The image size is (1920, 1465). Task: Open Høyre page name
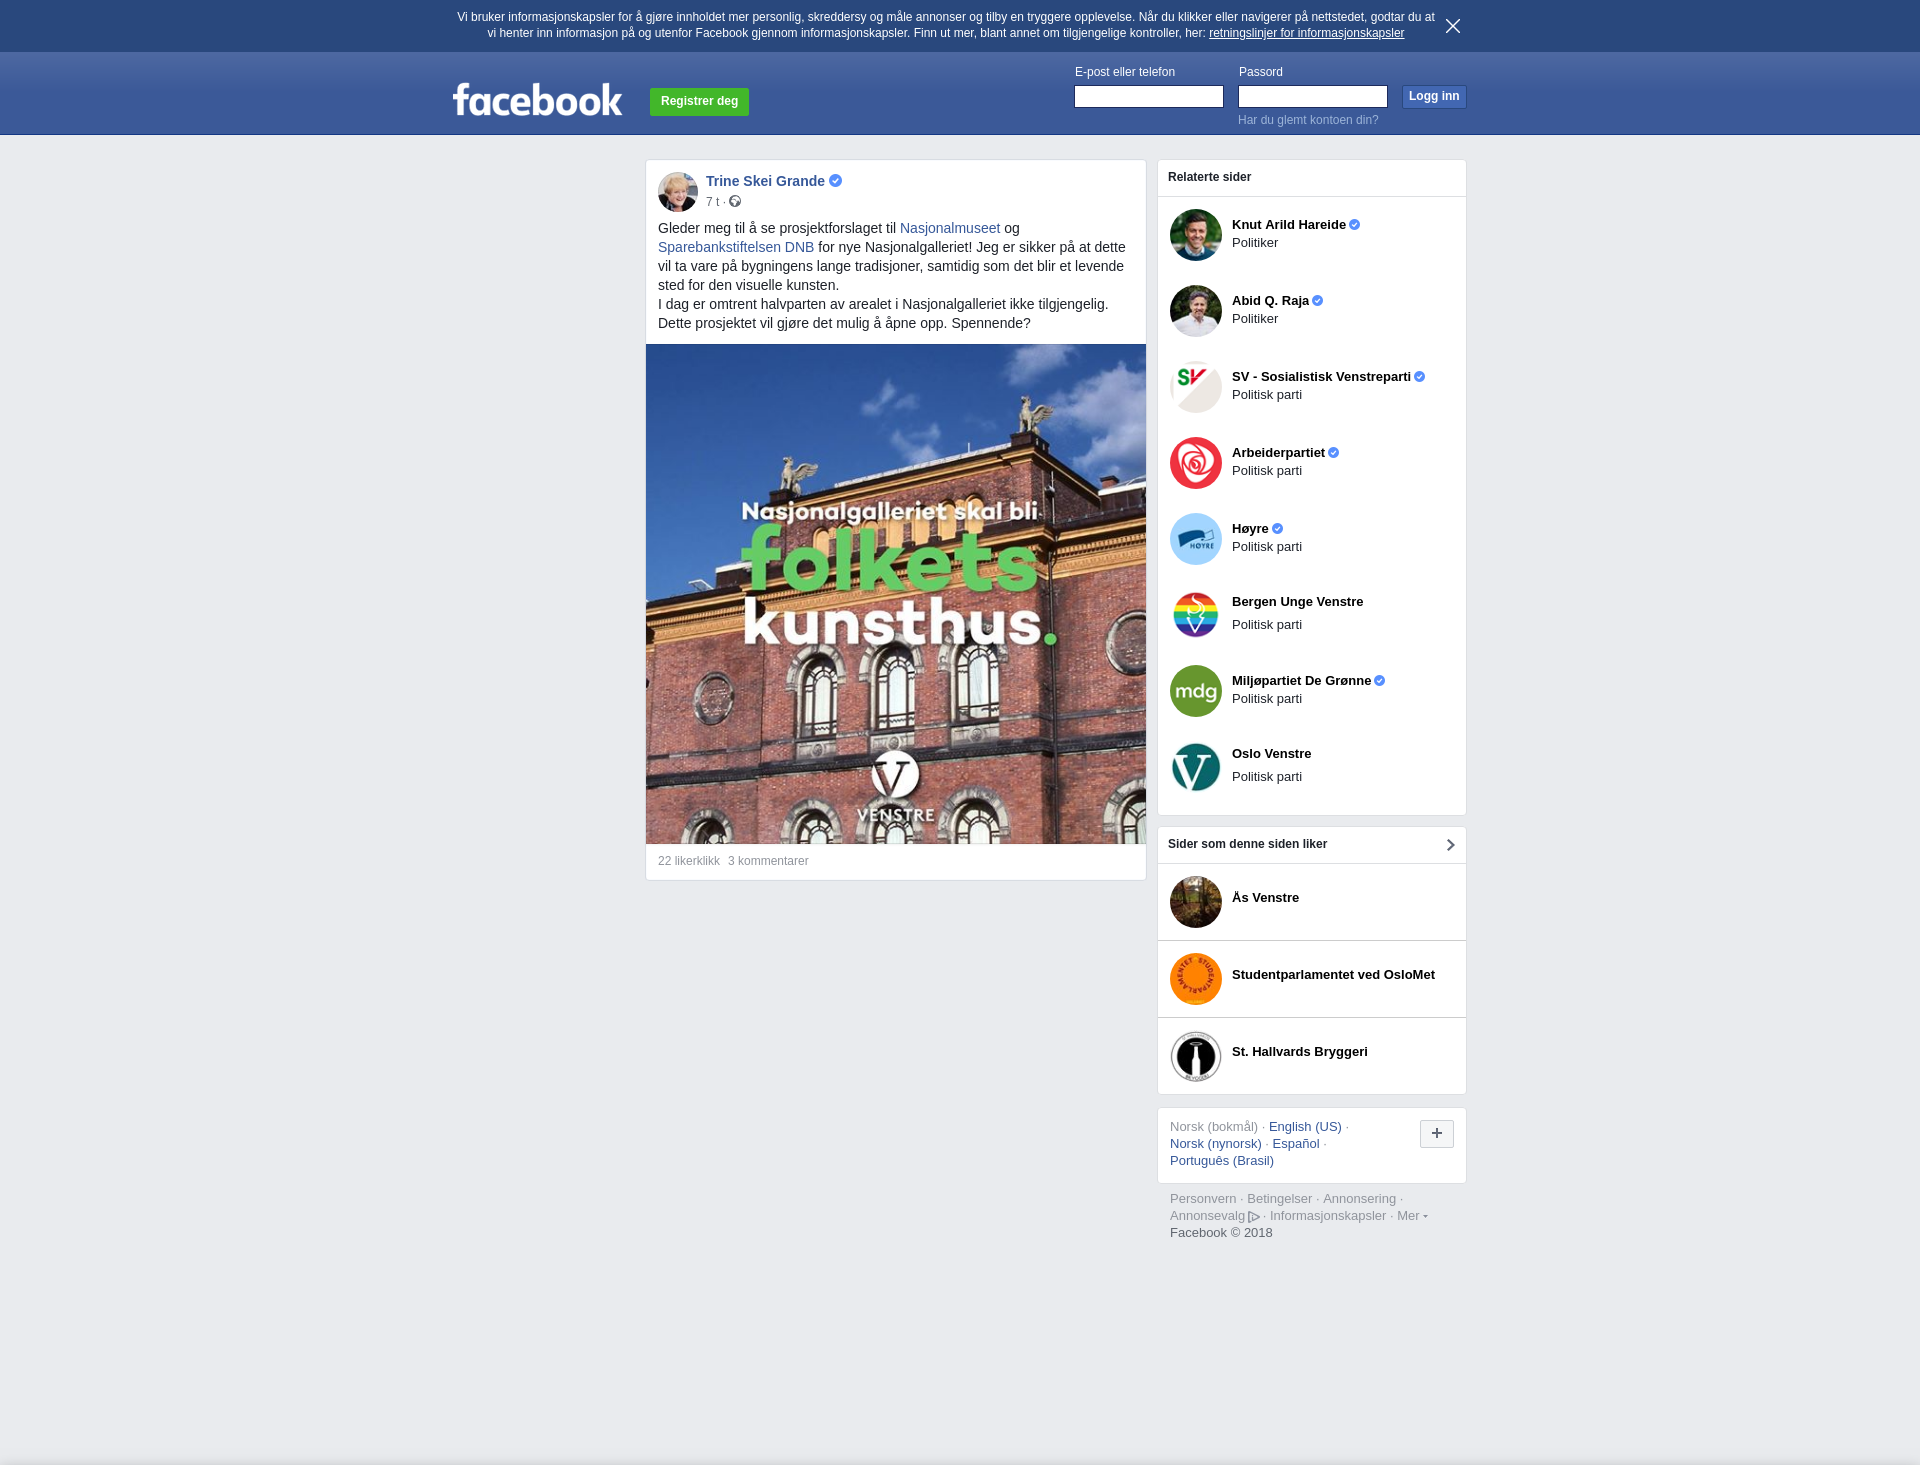coord(1250,529)
